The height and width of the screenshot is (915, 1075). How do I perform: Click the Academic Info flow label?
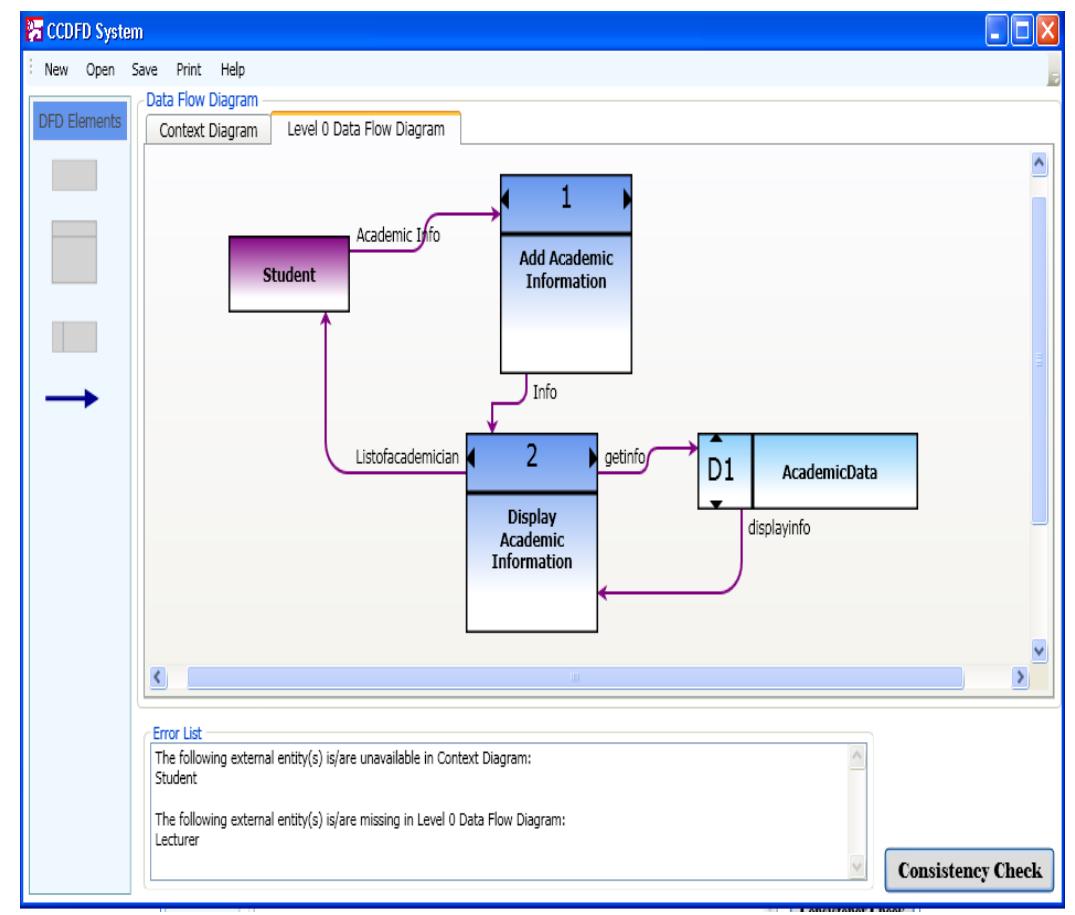point(398,235)
